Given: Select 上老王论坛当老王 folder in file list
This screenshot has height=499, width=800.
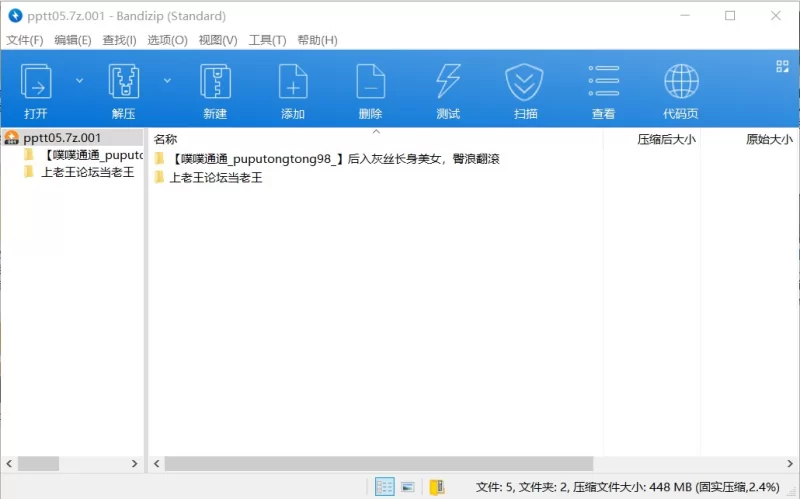Looking at the screenshot, I should coord(215,178).
